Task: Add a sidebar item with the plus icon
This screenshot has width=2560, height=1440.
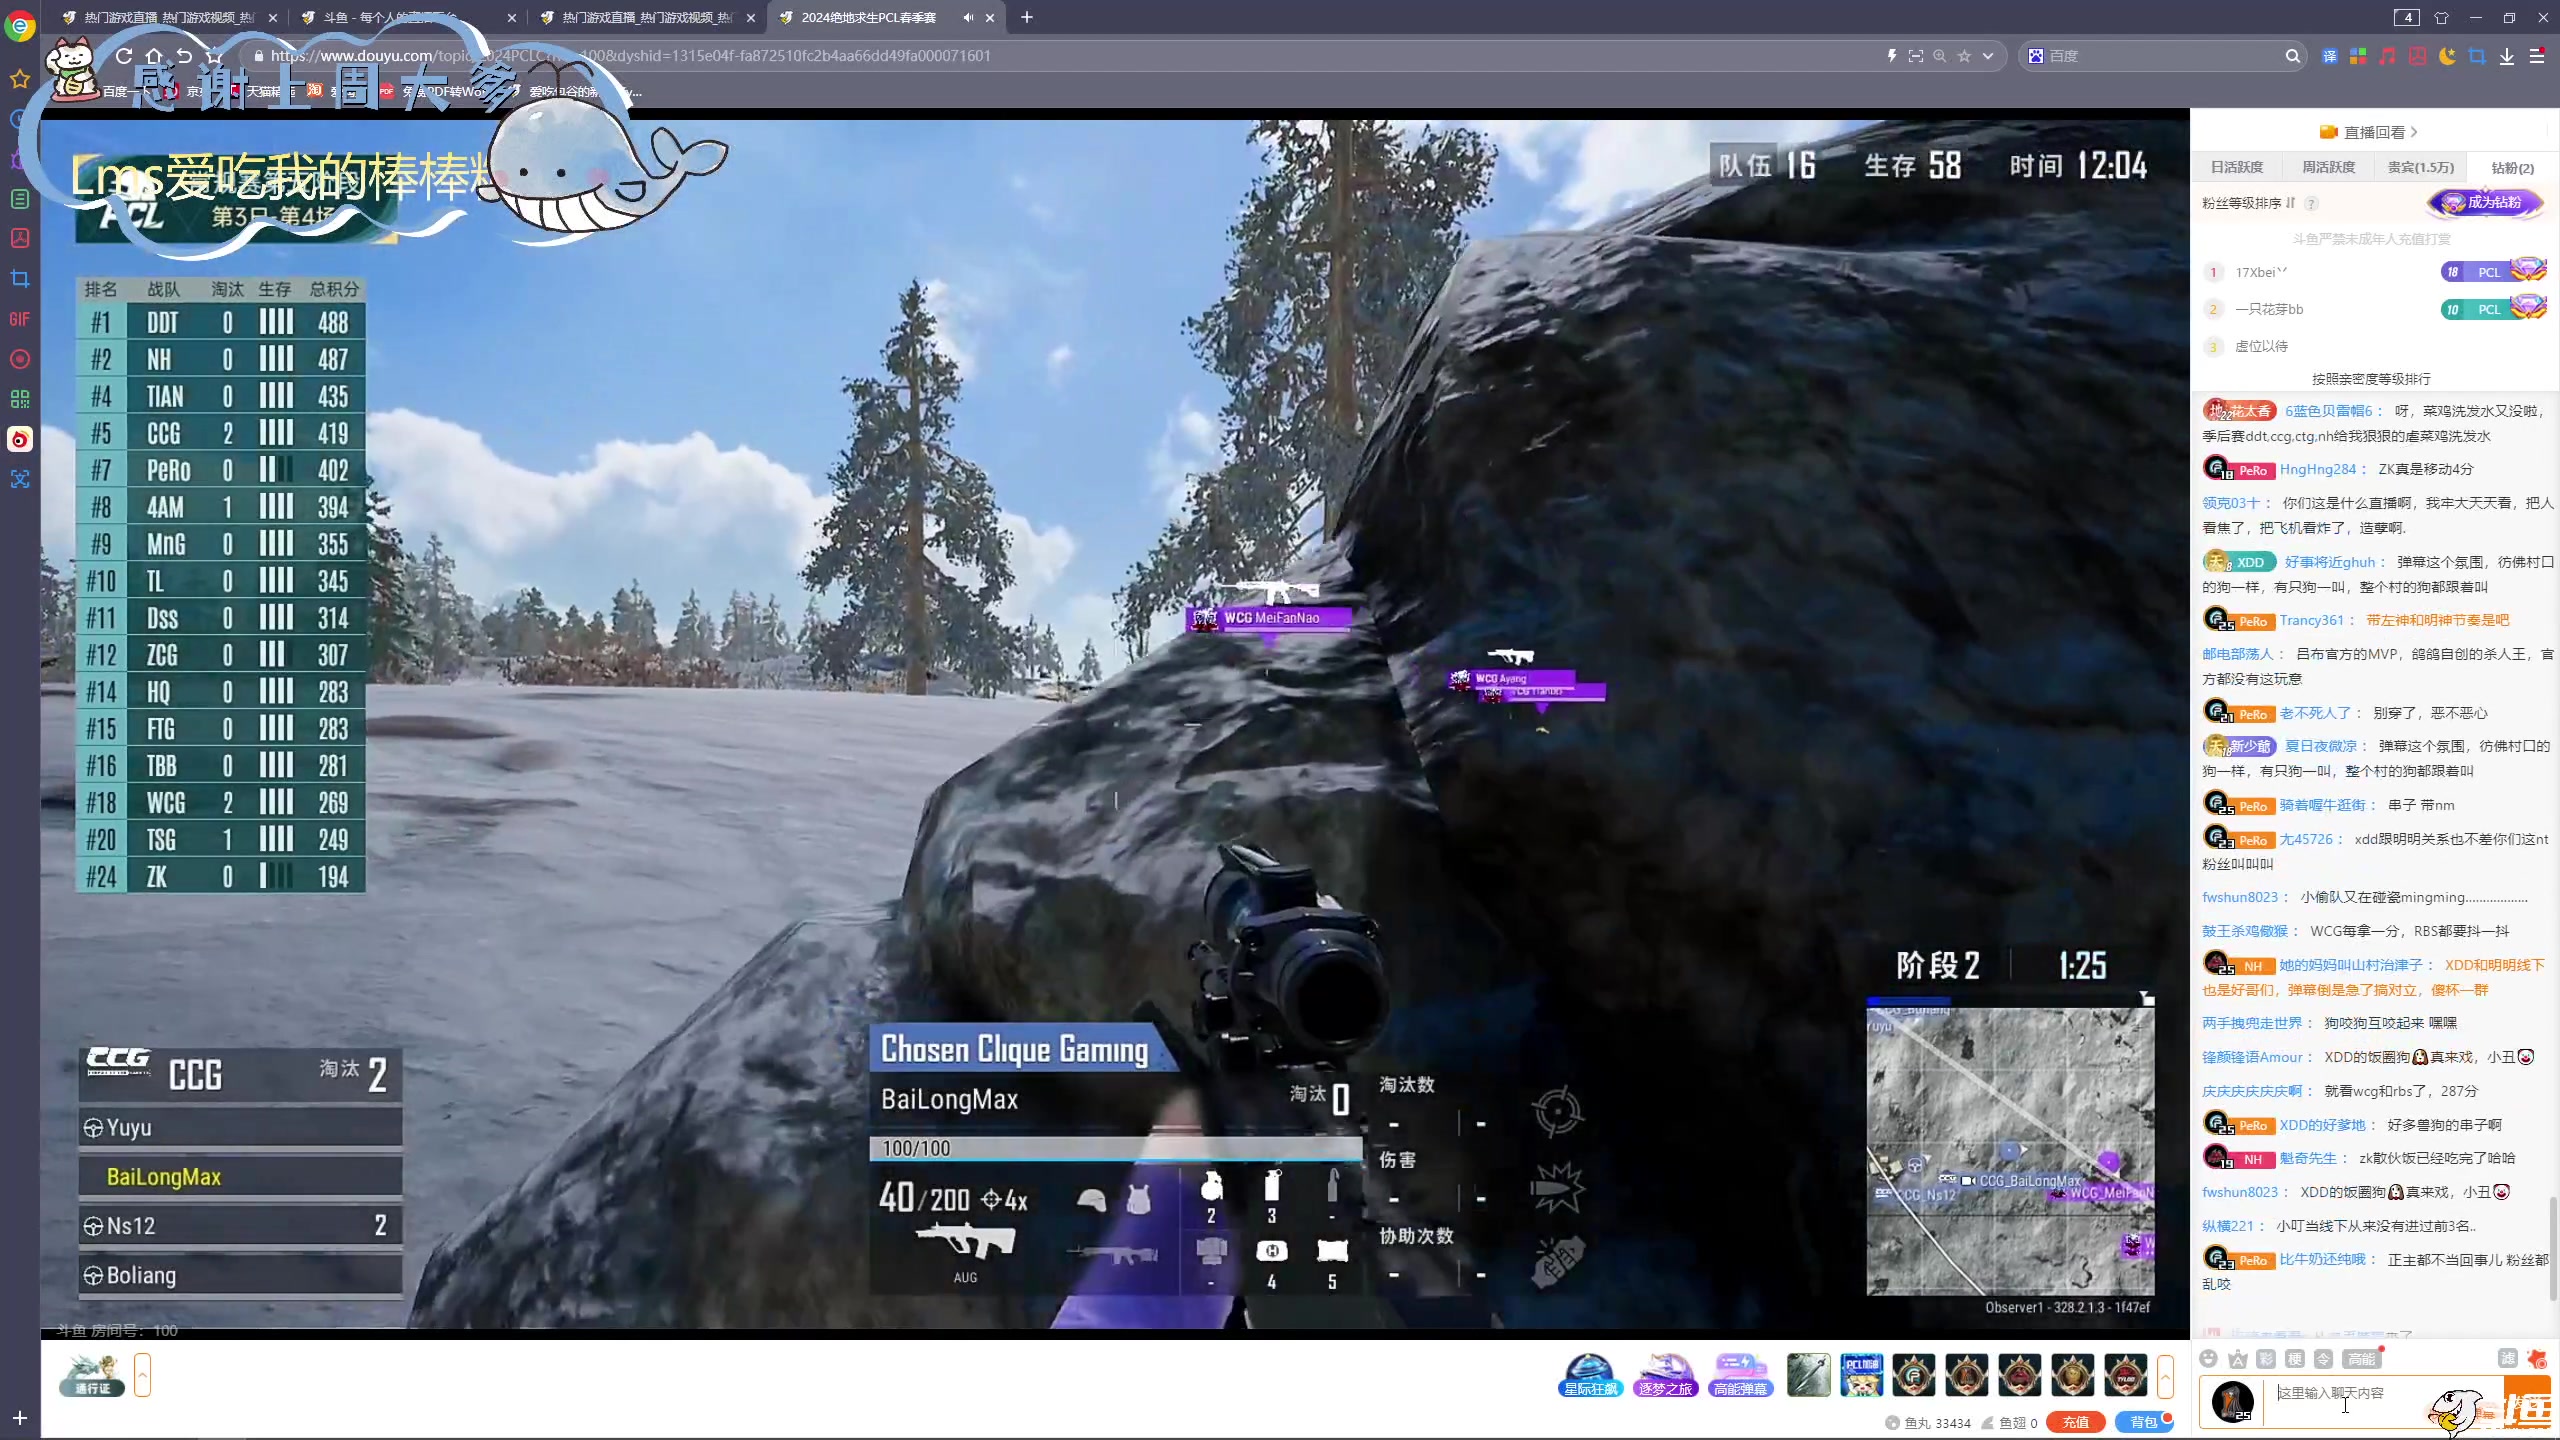Action: coord(20,1418)
